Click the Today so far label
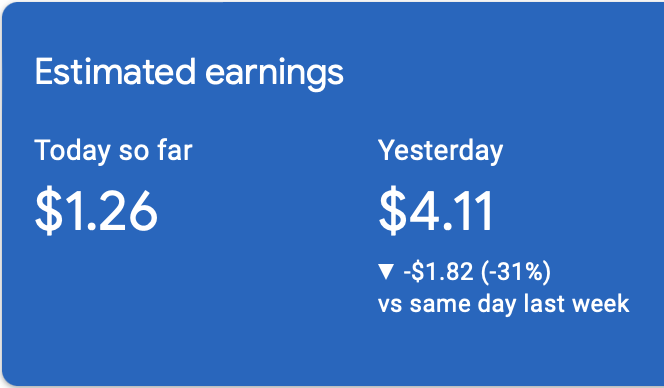Screen dimensions: 664x388 click(x=113, y=151)
